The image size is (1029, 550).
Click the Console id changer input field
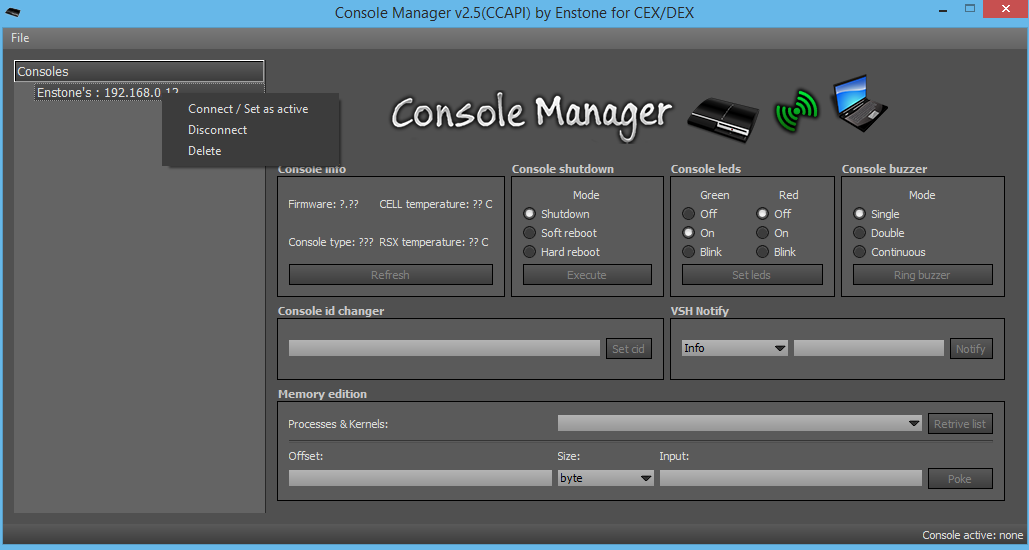point(444,349)
